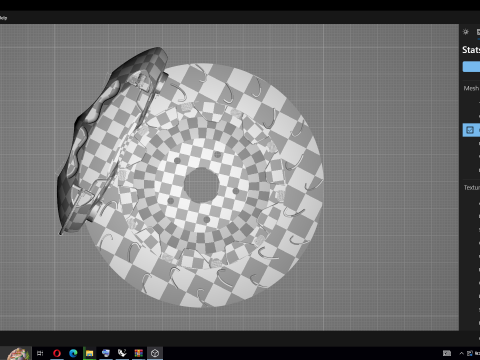Open the touch keyboard tray icon

[447, 353]
